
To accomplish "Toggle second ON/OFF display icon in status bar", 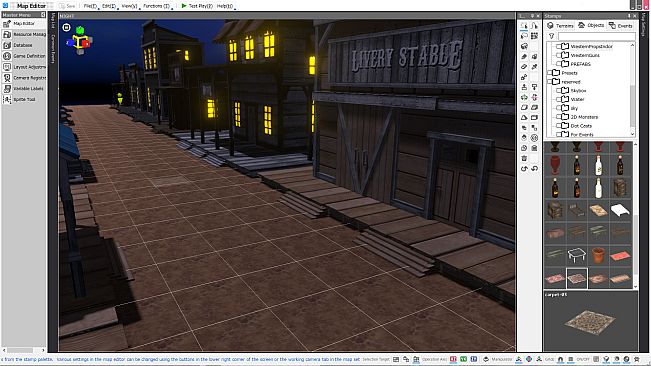I will tap(606, 359).
